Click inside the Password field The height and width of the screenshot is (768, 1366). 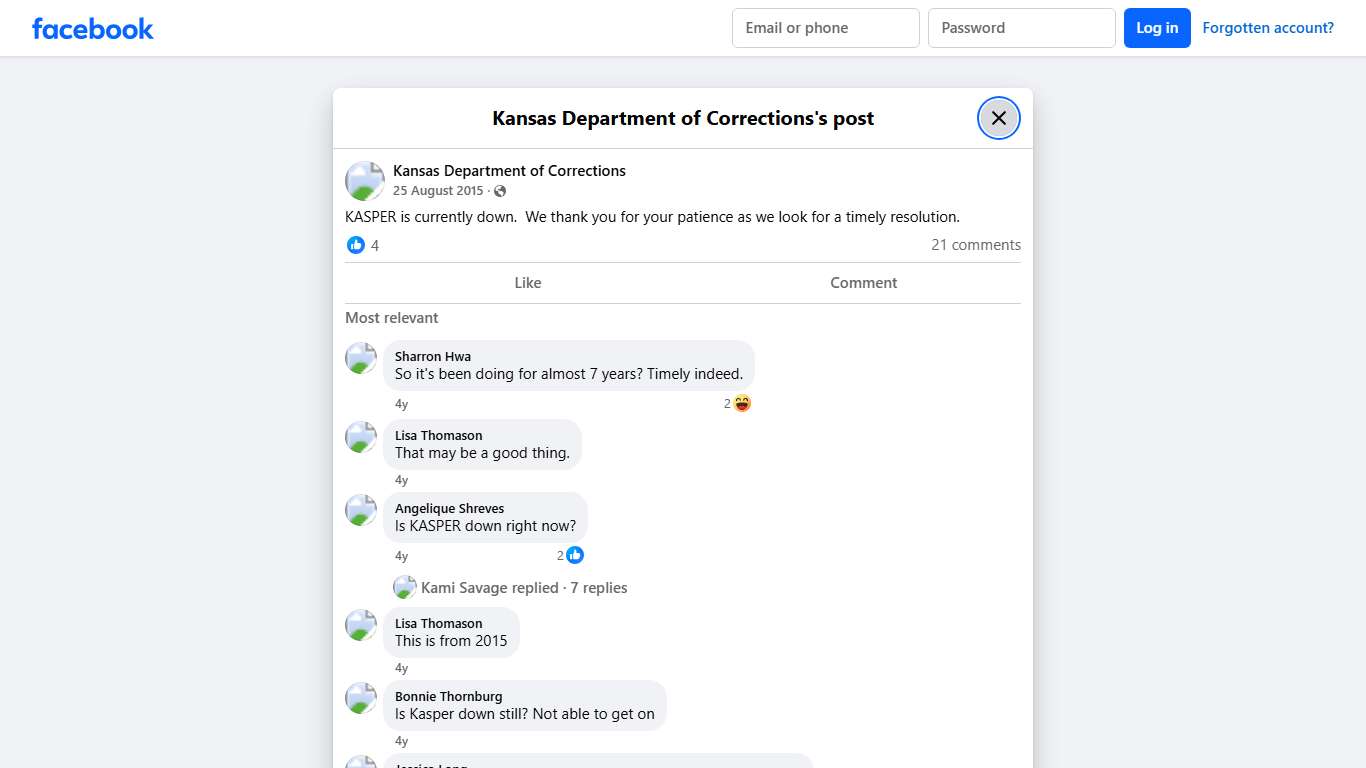[1021, 28]
